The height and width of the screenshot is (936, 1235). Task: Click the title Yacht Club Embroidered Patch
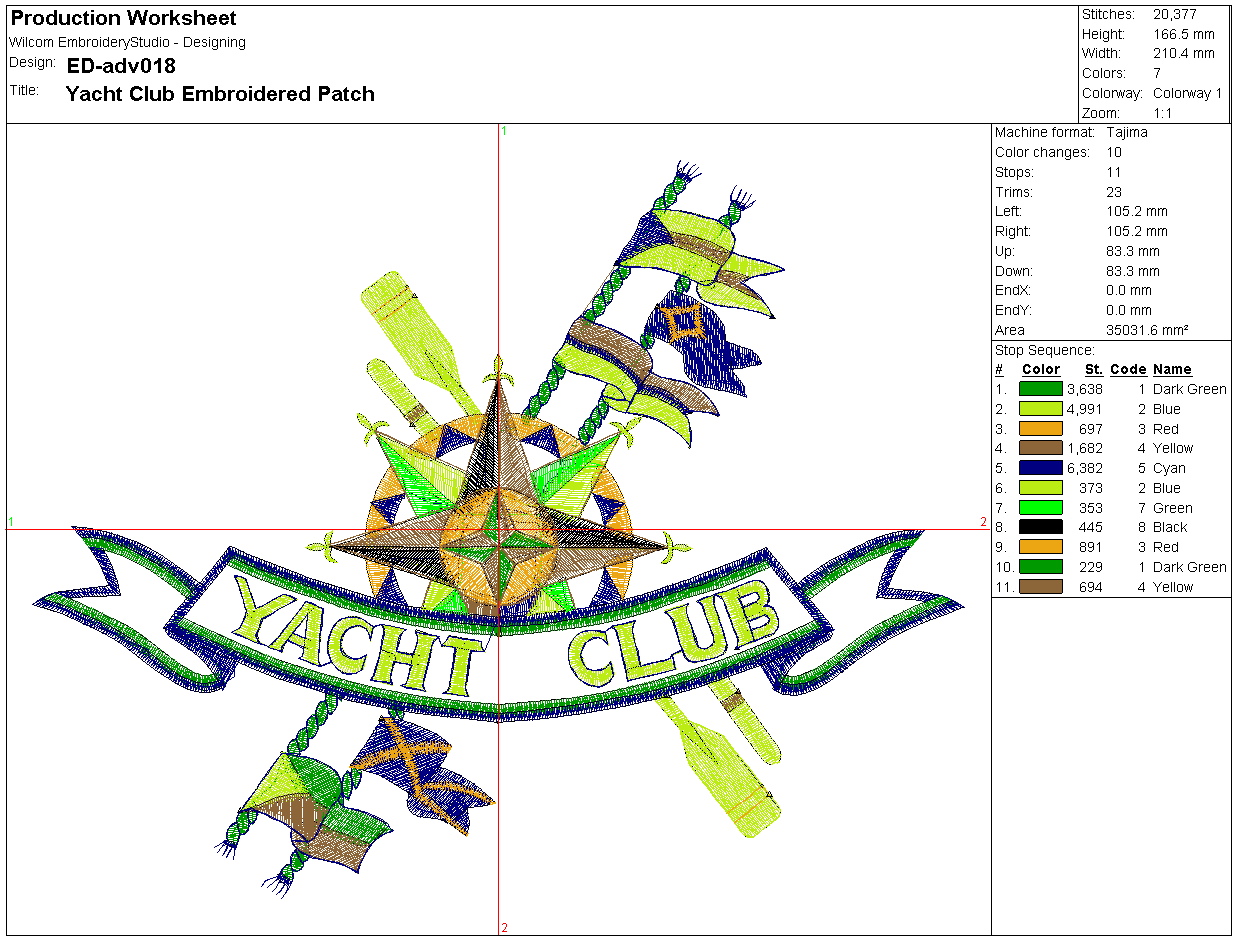pos(220,94)
